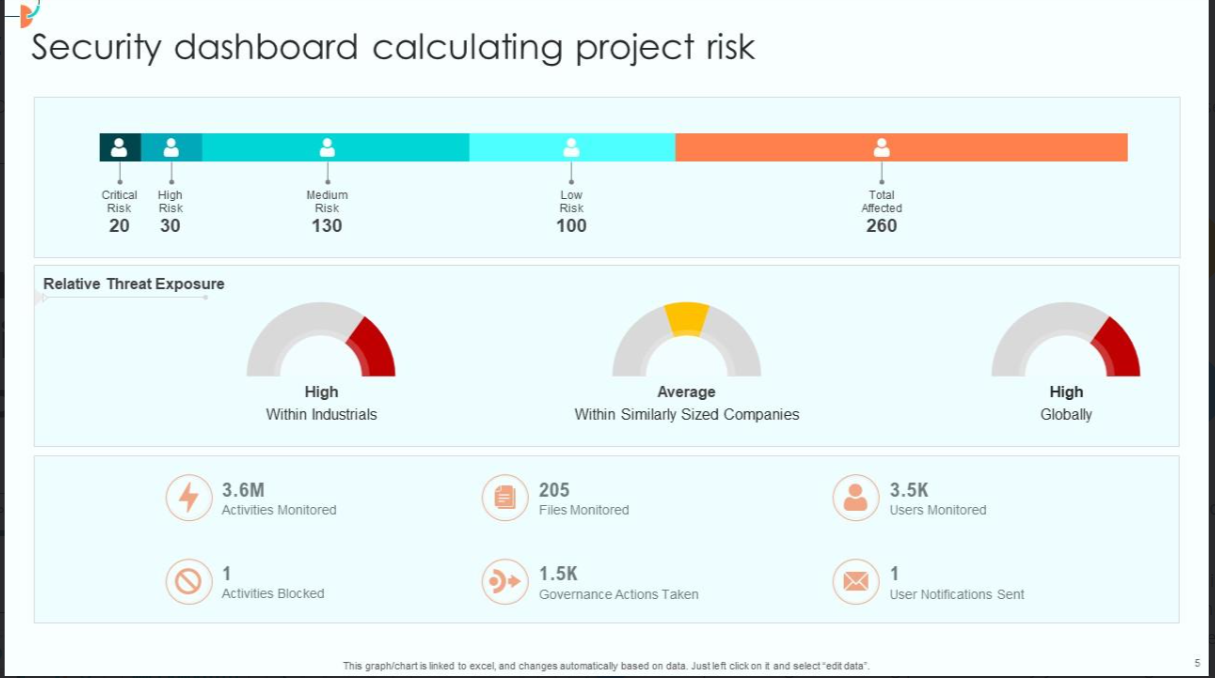Viewport: 1215px width, 678px height.
Task: Click the Critical Risk person icon
Action: pos(119,147)
